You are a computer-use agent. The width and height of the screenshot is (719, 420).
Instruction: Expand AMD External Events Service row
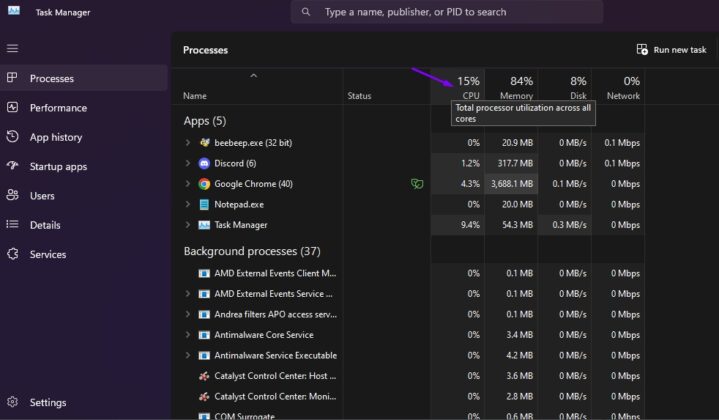click(x=188, y=293)
